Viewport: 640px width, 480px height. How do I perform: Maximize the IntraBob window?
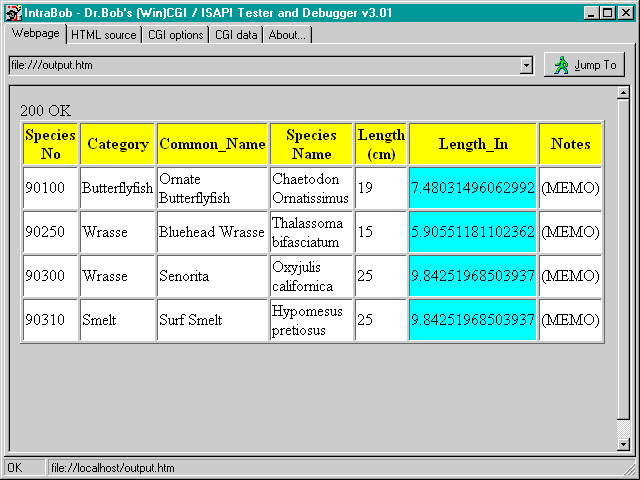607,13
